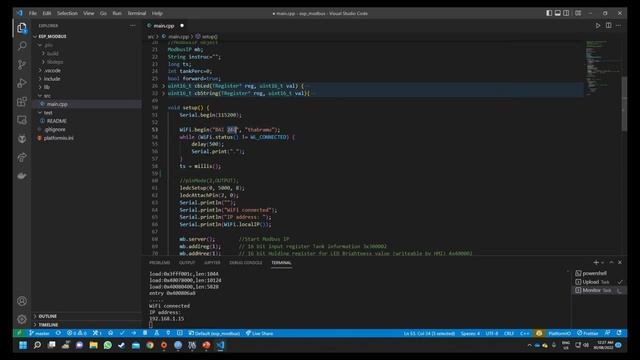640x360 pixels.
Task: Expand the .vscode folder
Action: click(52, 70)
